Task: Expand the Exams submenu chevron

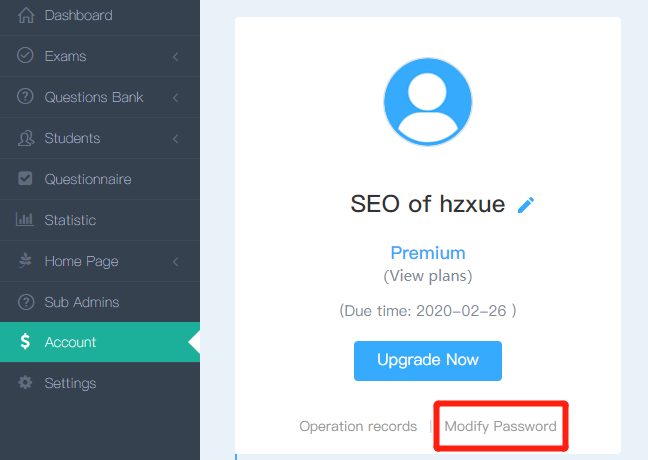Action: [x=176, y=57]
